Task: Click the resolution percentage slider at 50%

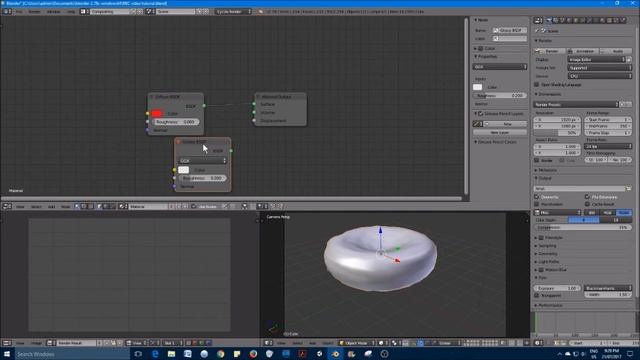Action: pyautogui.click(x=557, y=133)
